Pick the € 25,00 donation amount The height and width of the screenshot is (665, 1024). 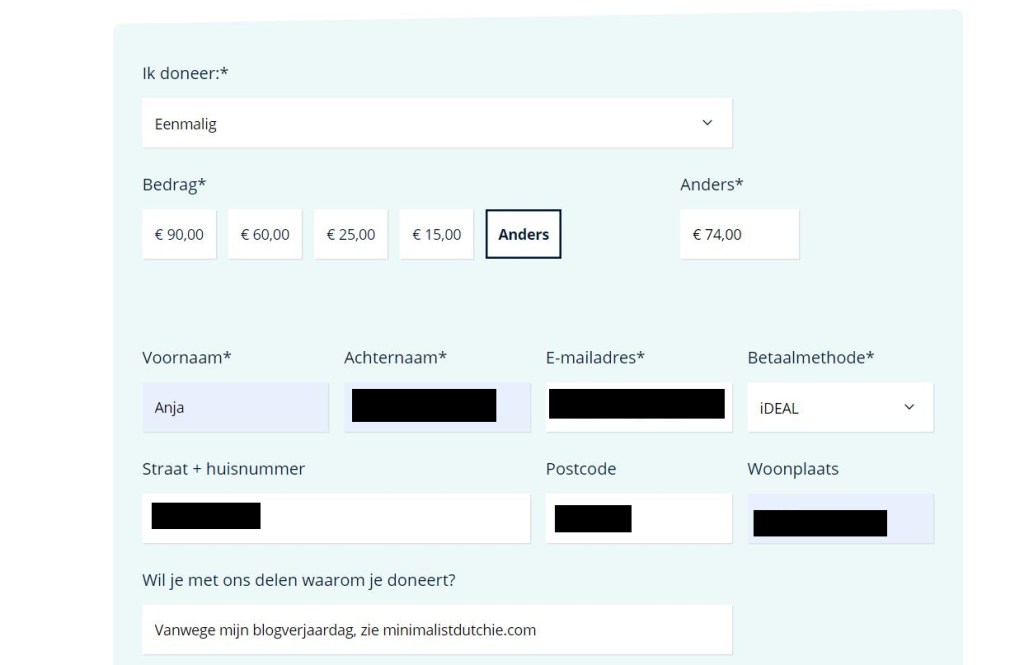pos(351,234)
